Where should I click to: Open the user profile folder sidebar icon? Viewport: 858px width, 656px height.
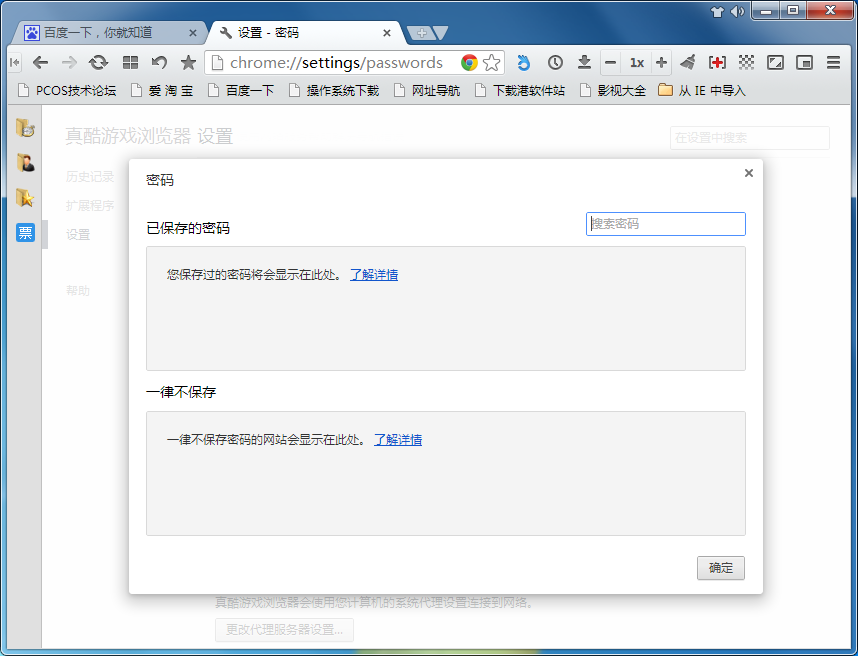[26, 162]
